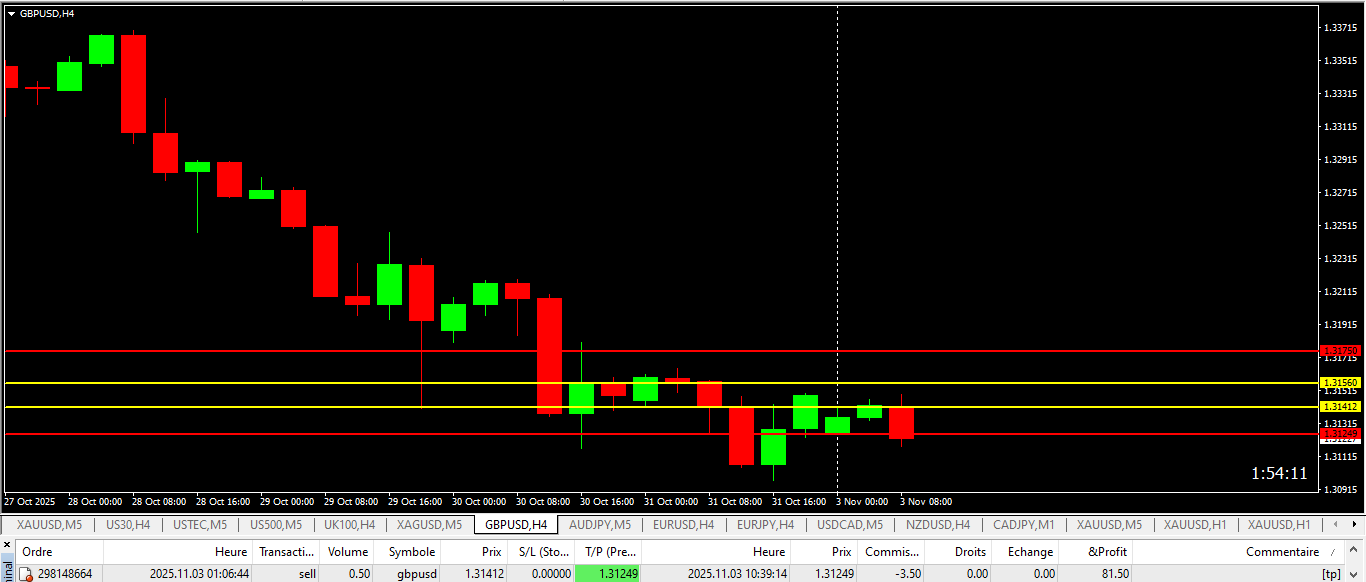Sort orders by the Ordre column header
Image resolution: width=1366 pixels, height=582 pixels.
(60, 552)
